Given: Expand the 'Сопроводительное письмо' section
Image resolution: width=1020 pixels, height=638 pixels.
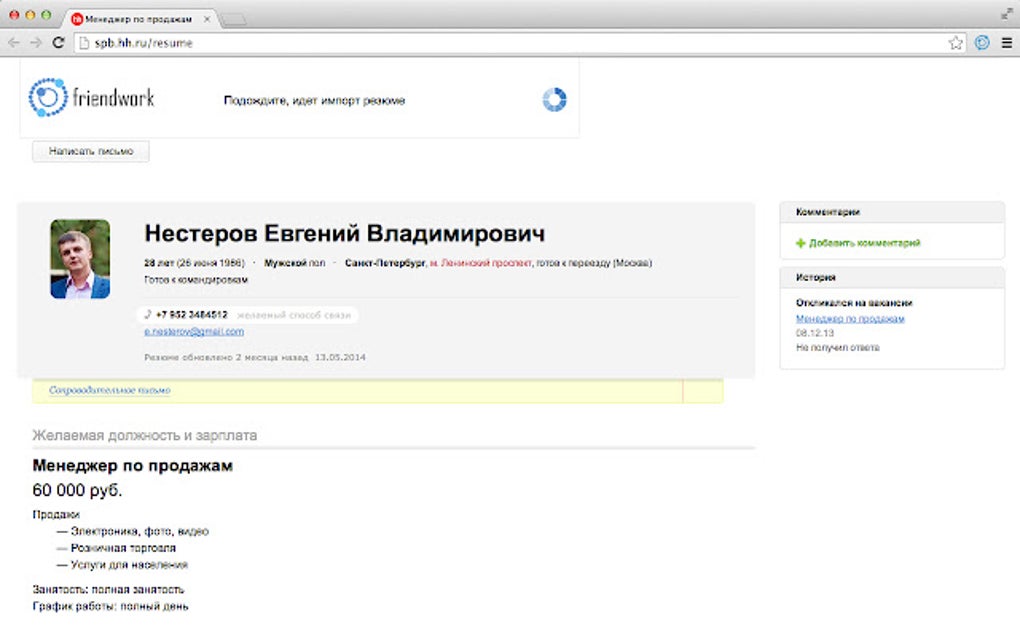Looking at the screenshot, I should click(110, 390).
